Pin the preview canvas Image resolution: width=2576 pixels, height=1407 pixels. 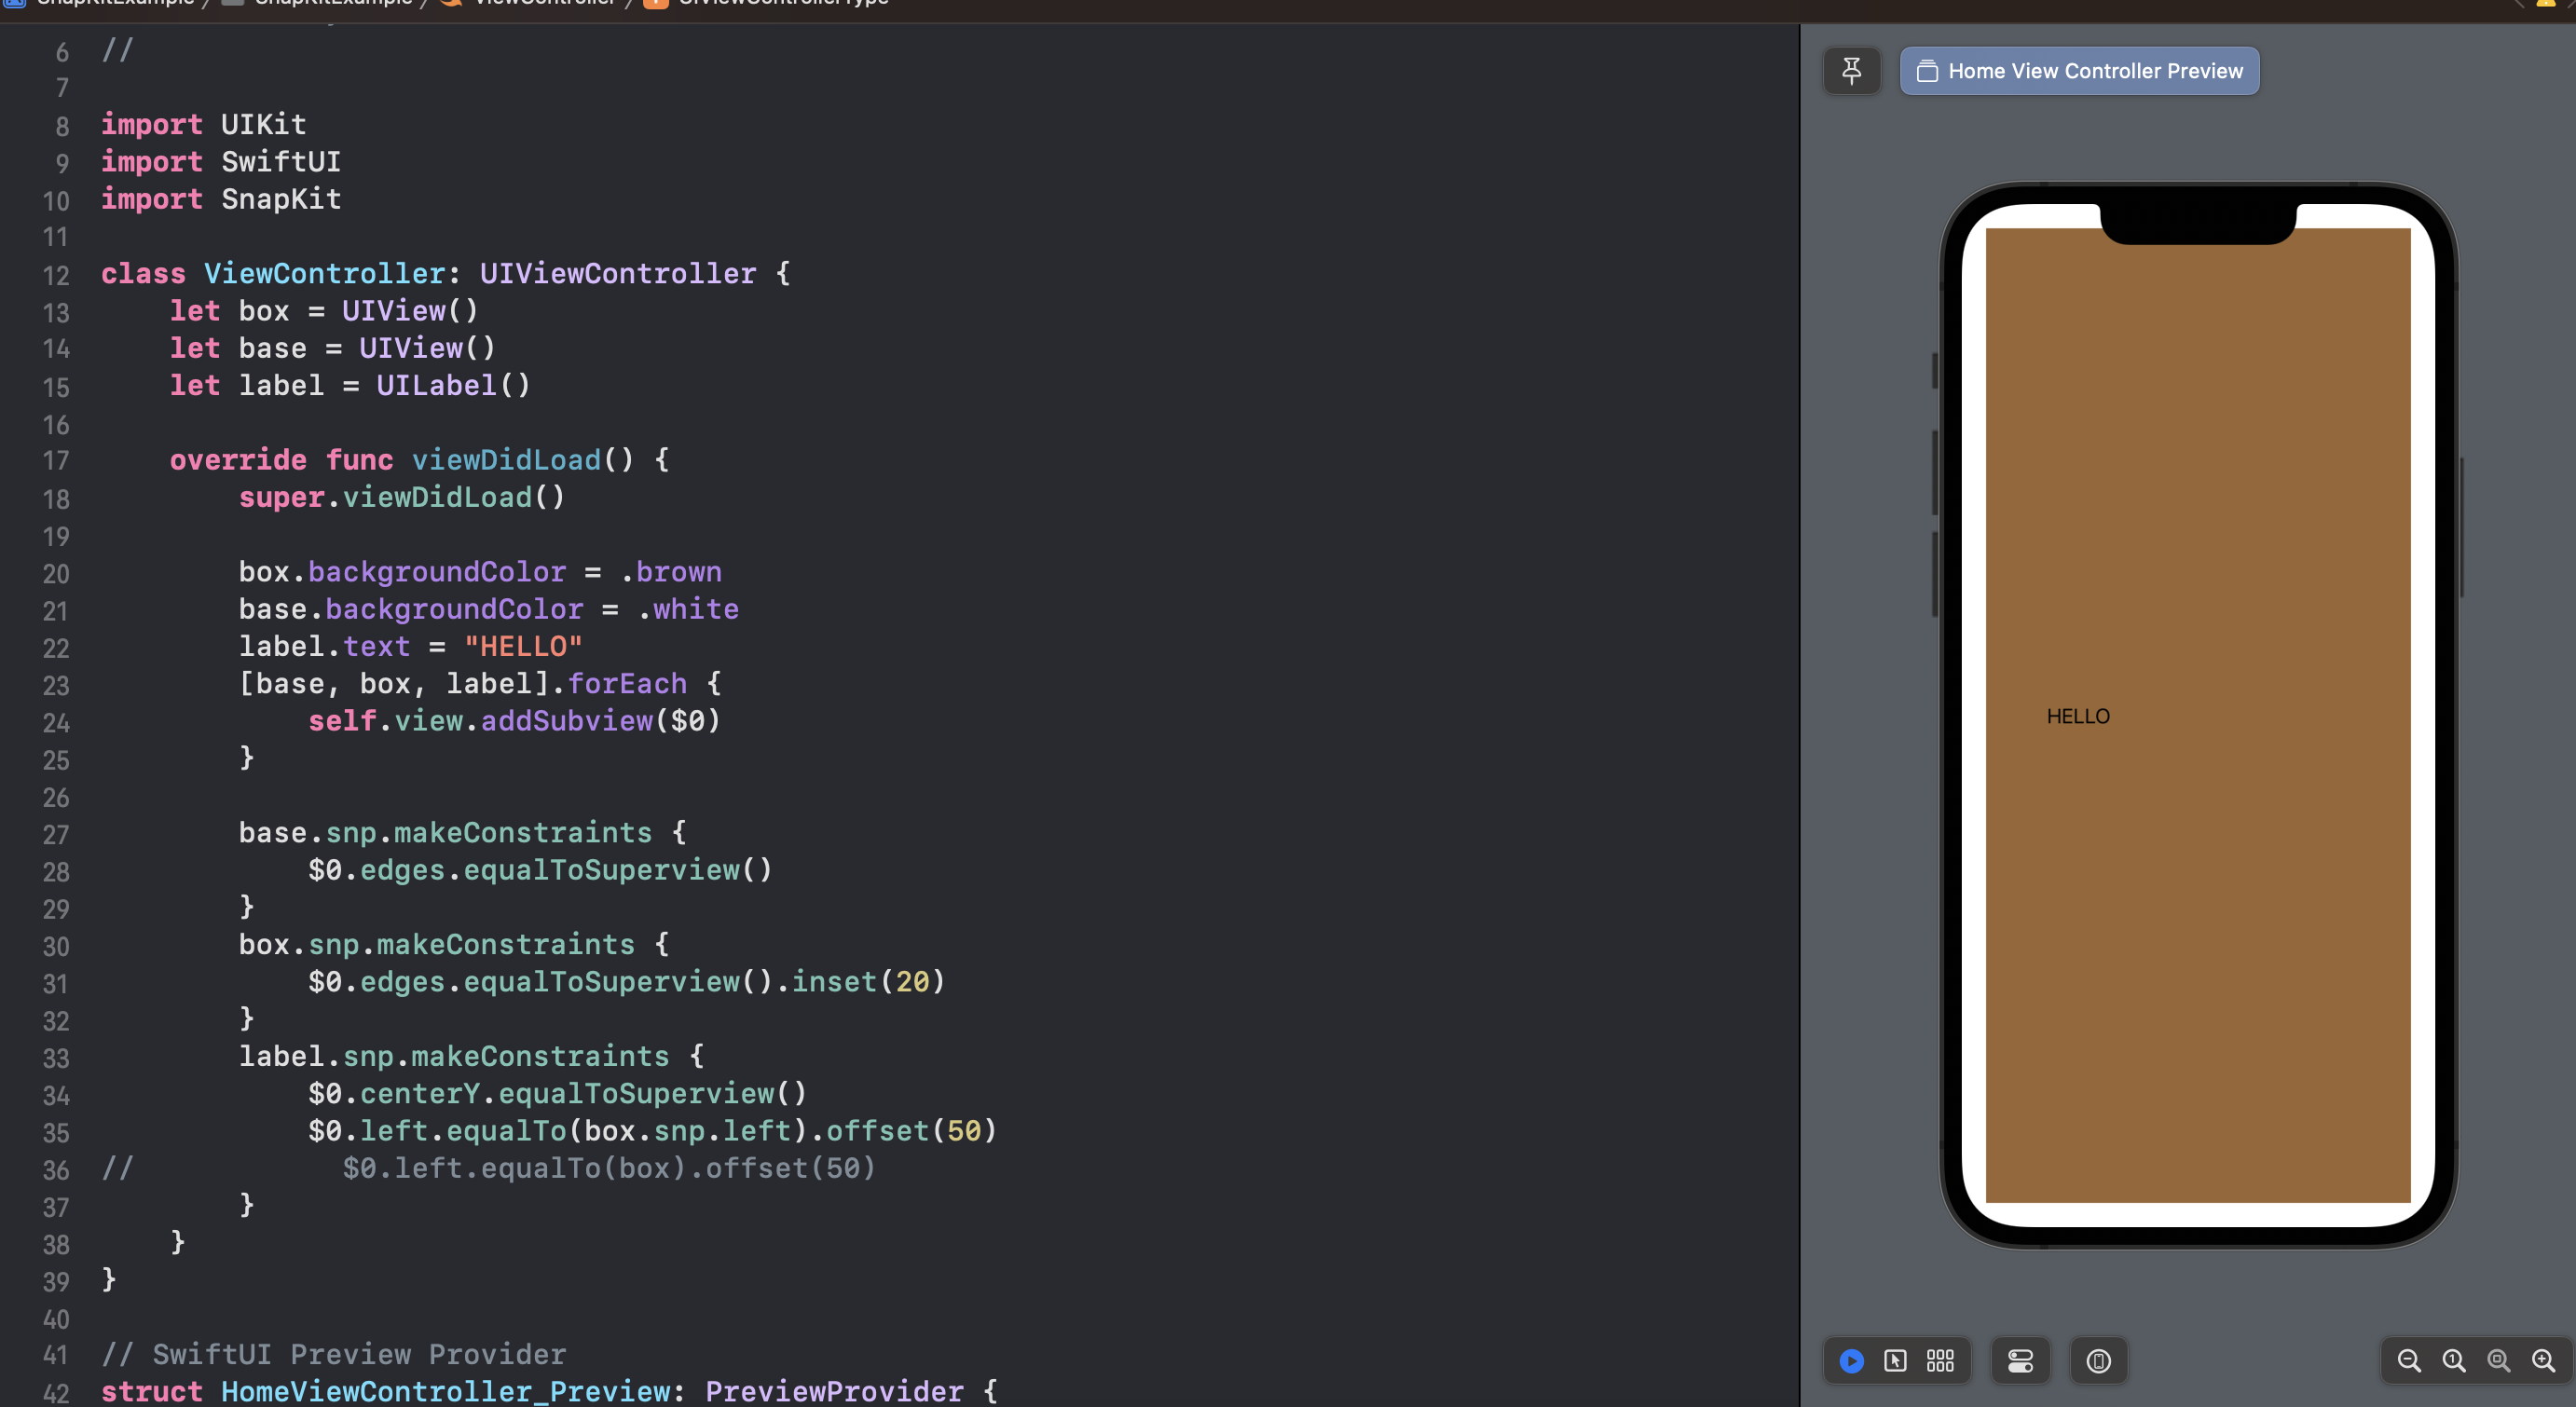pyautogui.click(x=1851, y=71)
